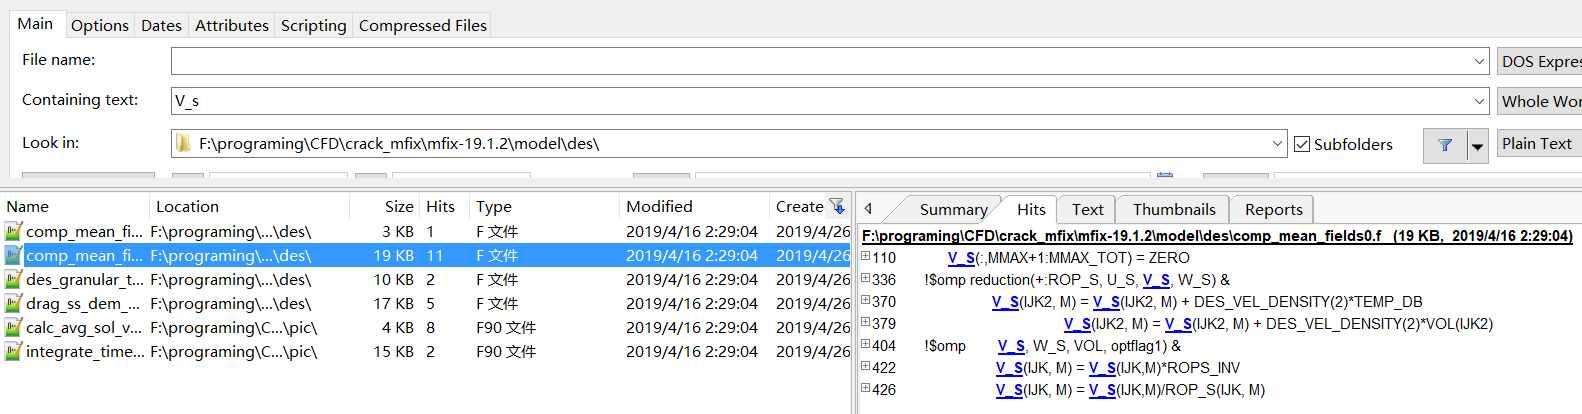Expand hit line 379 context
The height and width of the screenshot is (414, 1582).
(x=866, y=323)
